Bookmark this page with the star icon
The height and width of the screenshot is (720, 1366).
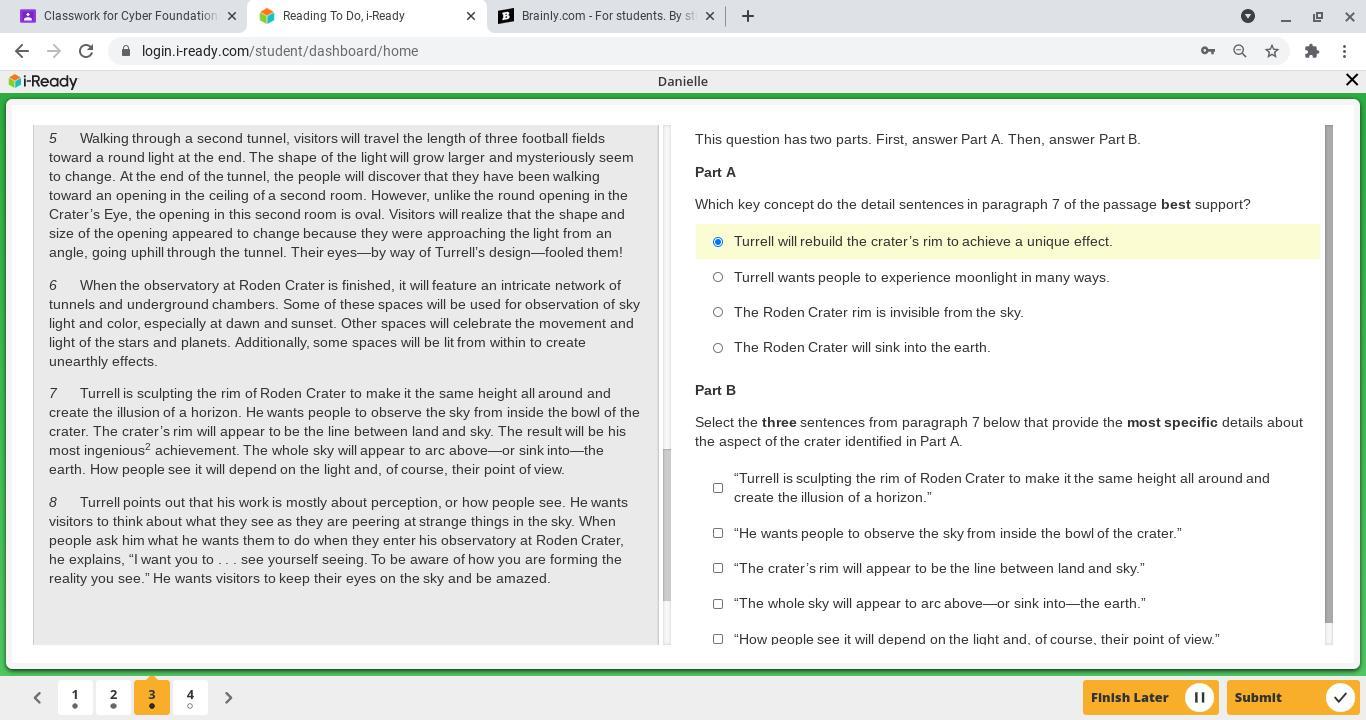tap(1271, 51)
